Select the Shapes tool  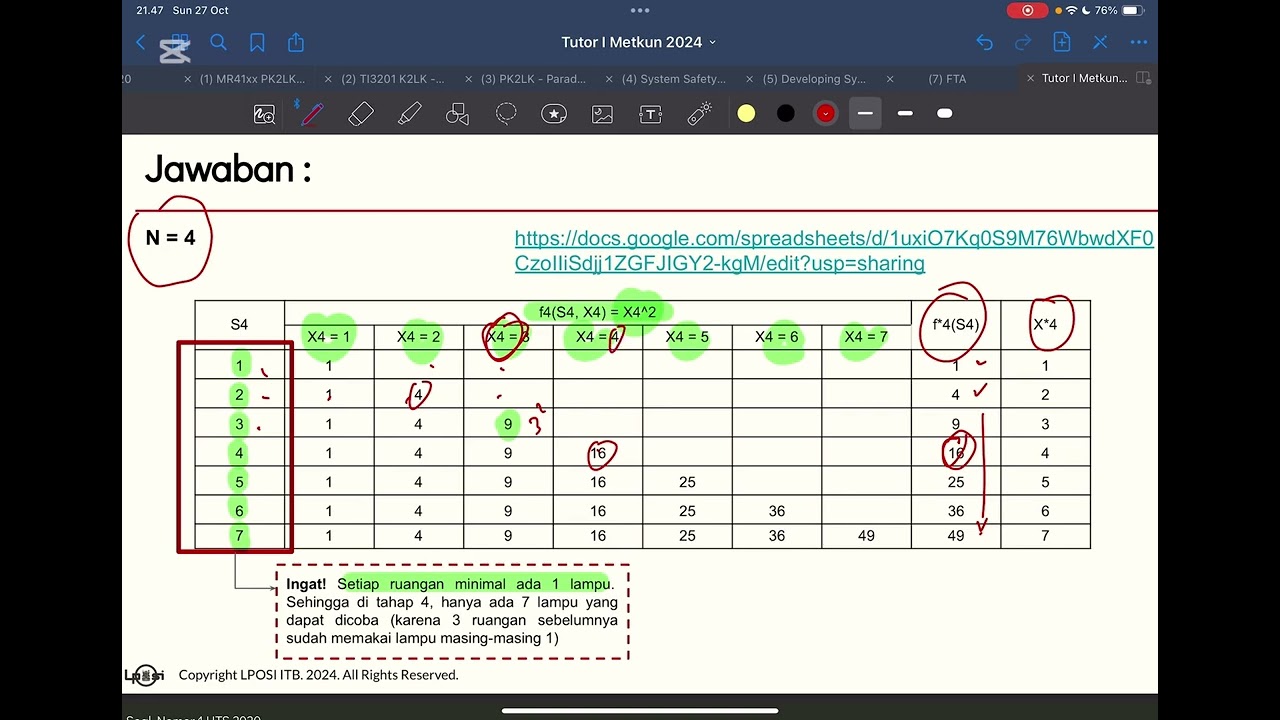457,114
